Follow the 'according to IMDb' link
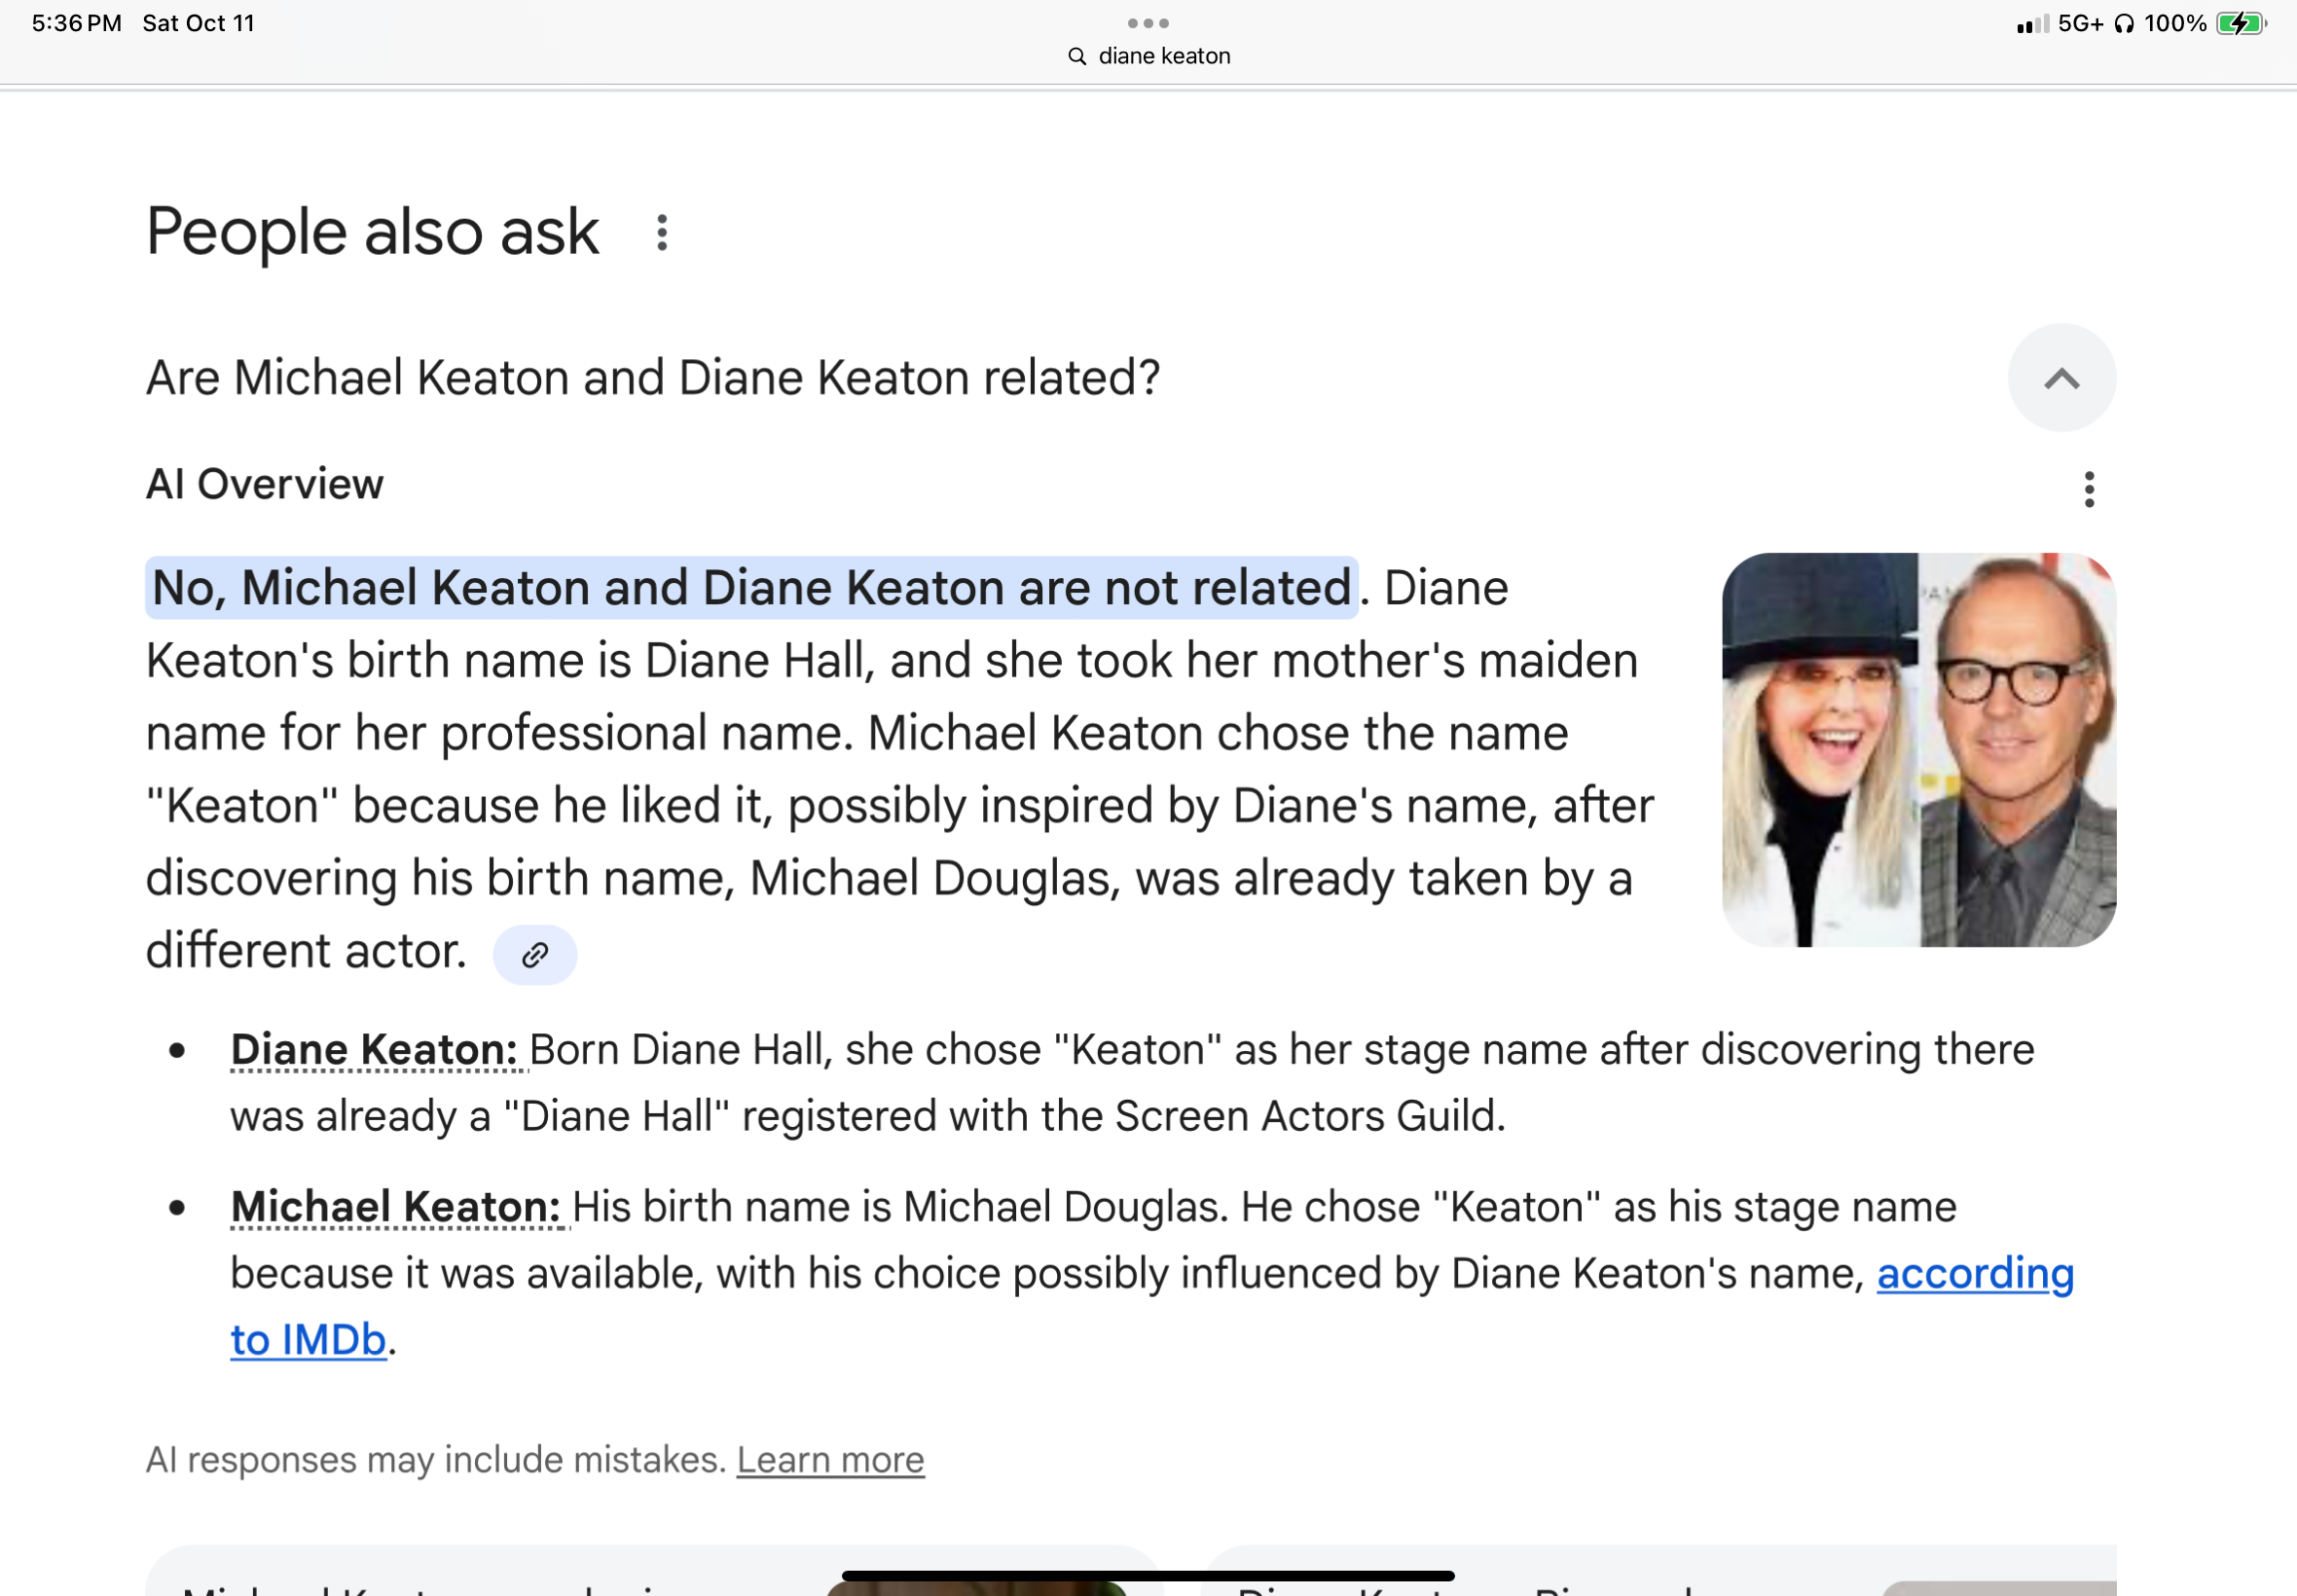 click(1974, 1274)
